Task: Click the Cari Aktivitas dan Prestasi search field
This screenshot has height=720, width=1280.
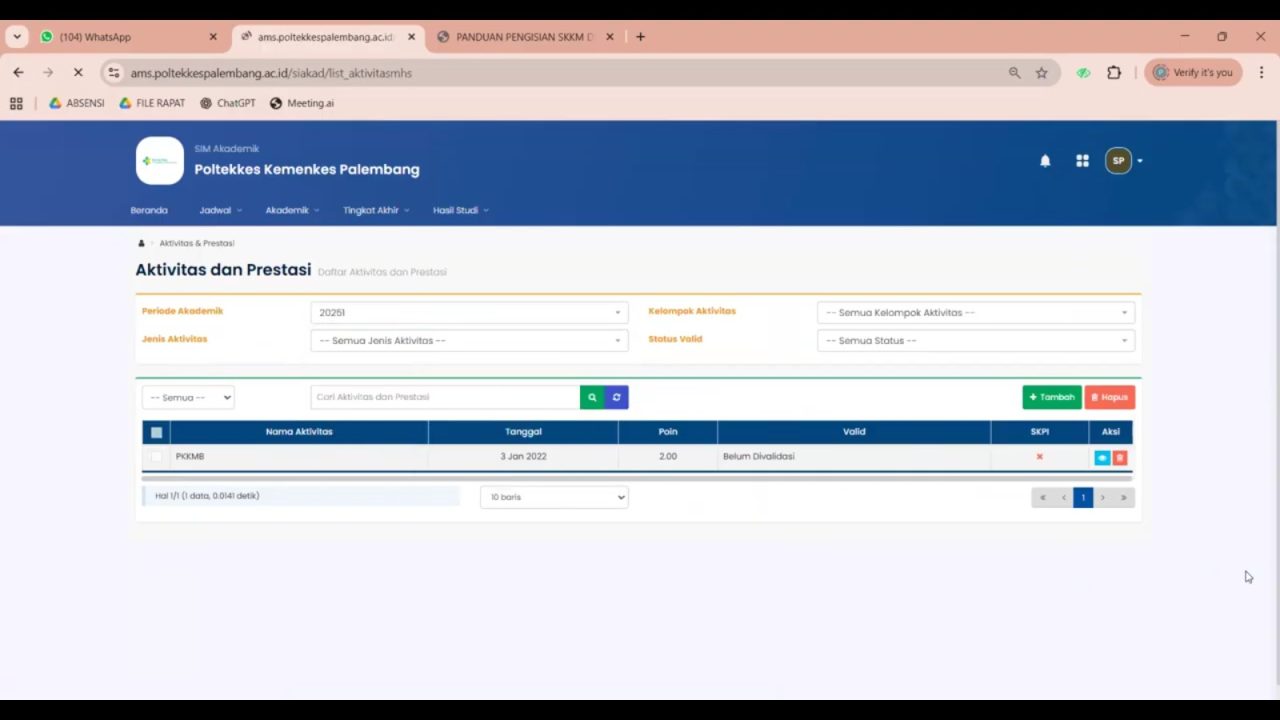Action: tap(445, 397)
